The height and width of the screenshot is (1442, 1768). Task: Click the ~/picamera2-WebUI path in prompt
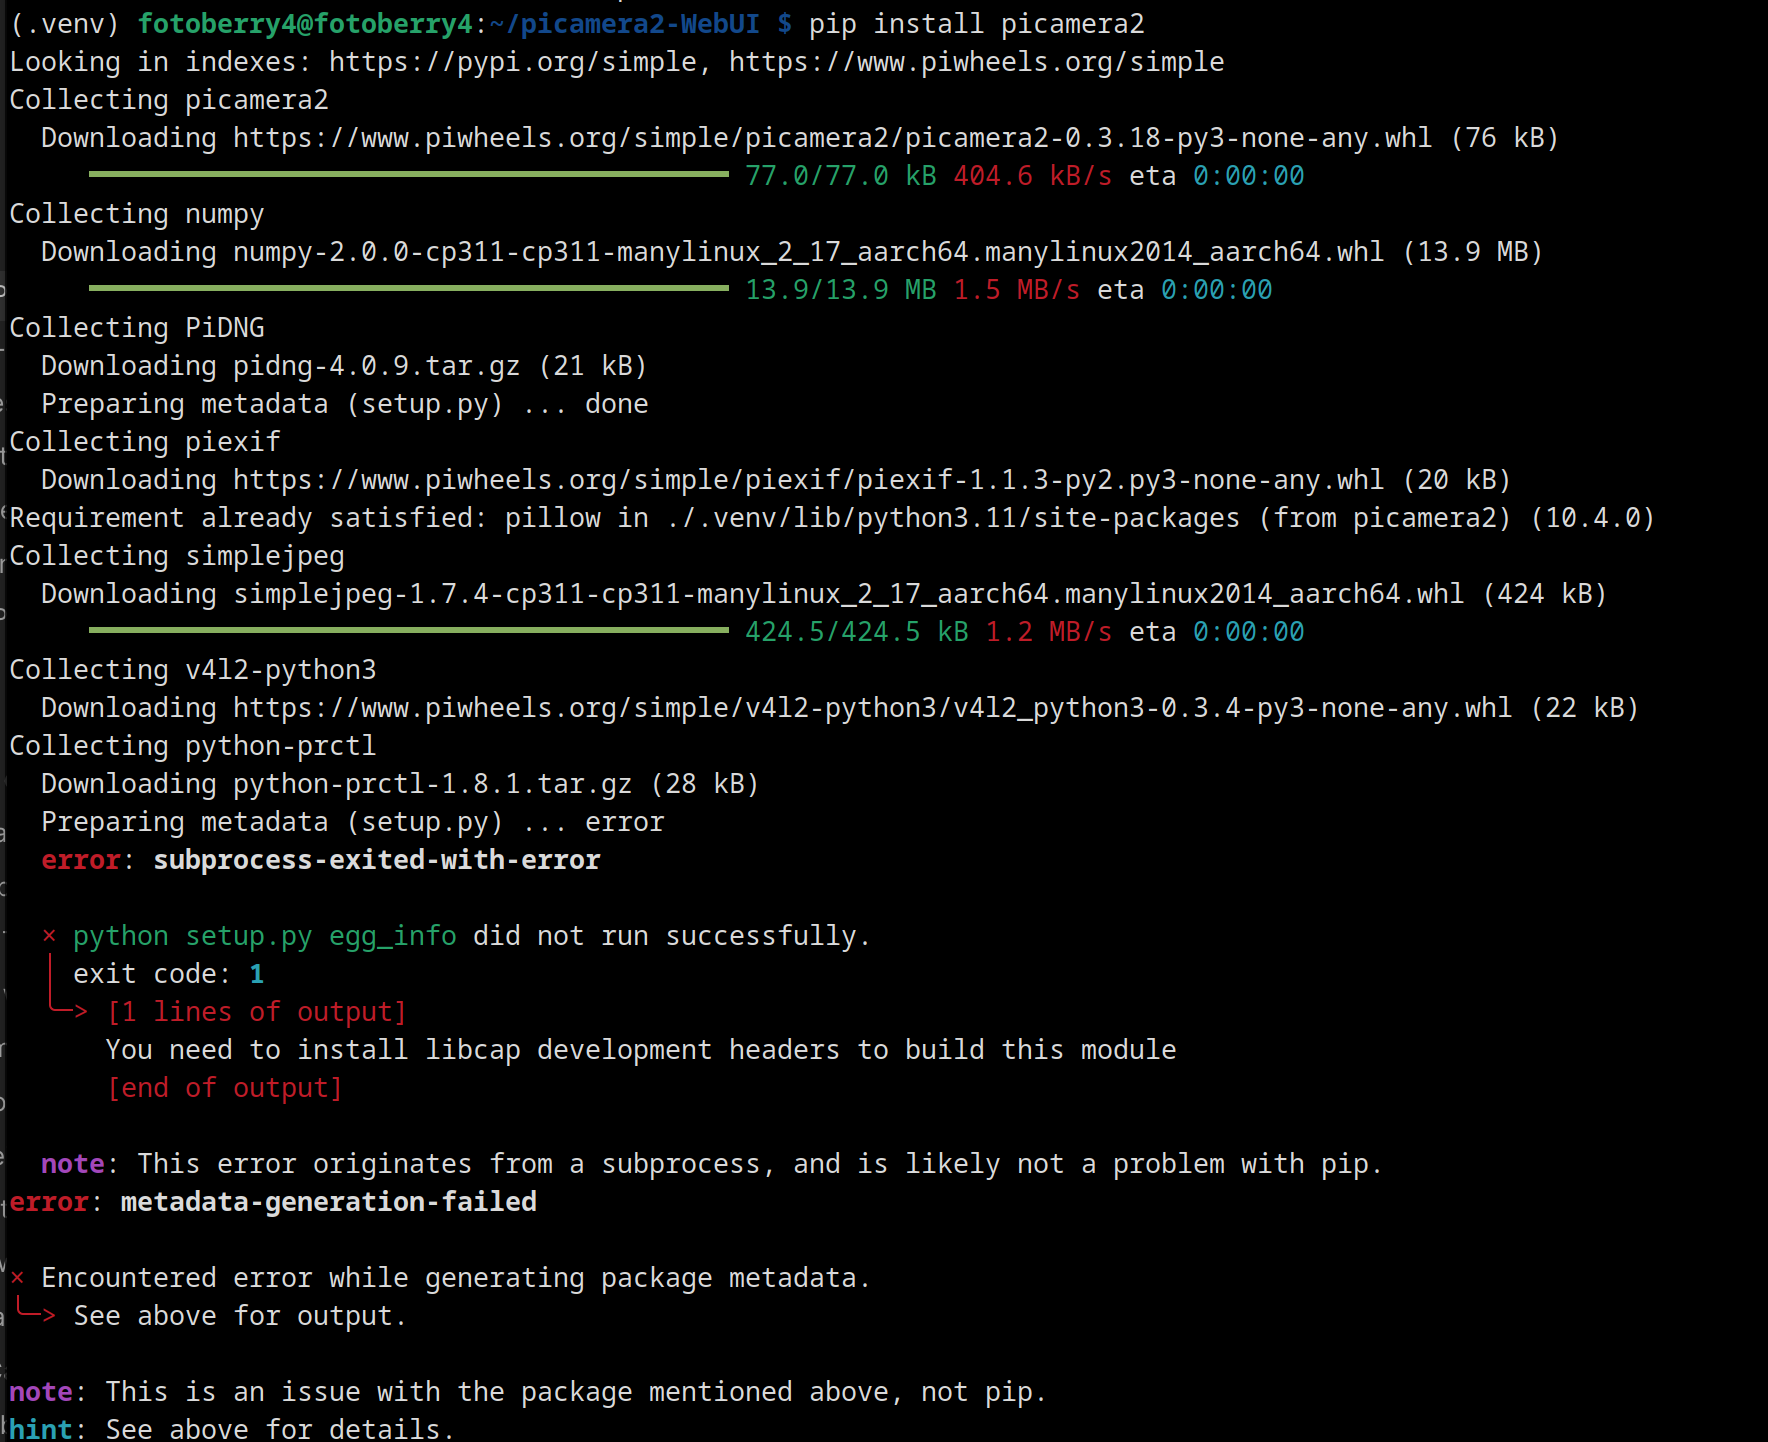pyautogui.click(x=625, y=24)
